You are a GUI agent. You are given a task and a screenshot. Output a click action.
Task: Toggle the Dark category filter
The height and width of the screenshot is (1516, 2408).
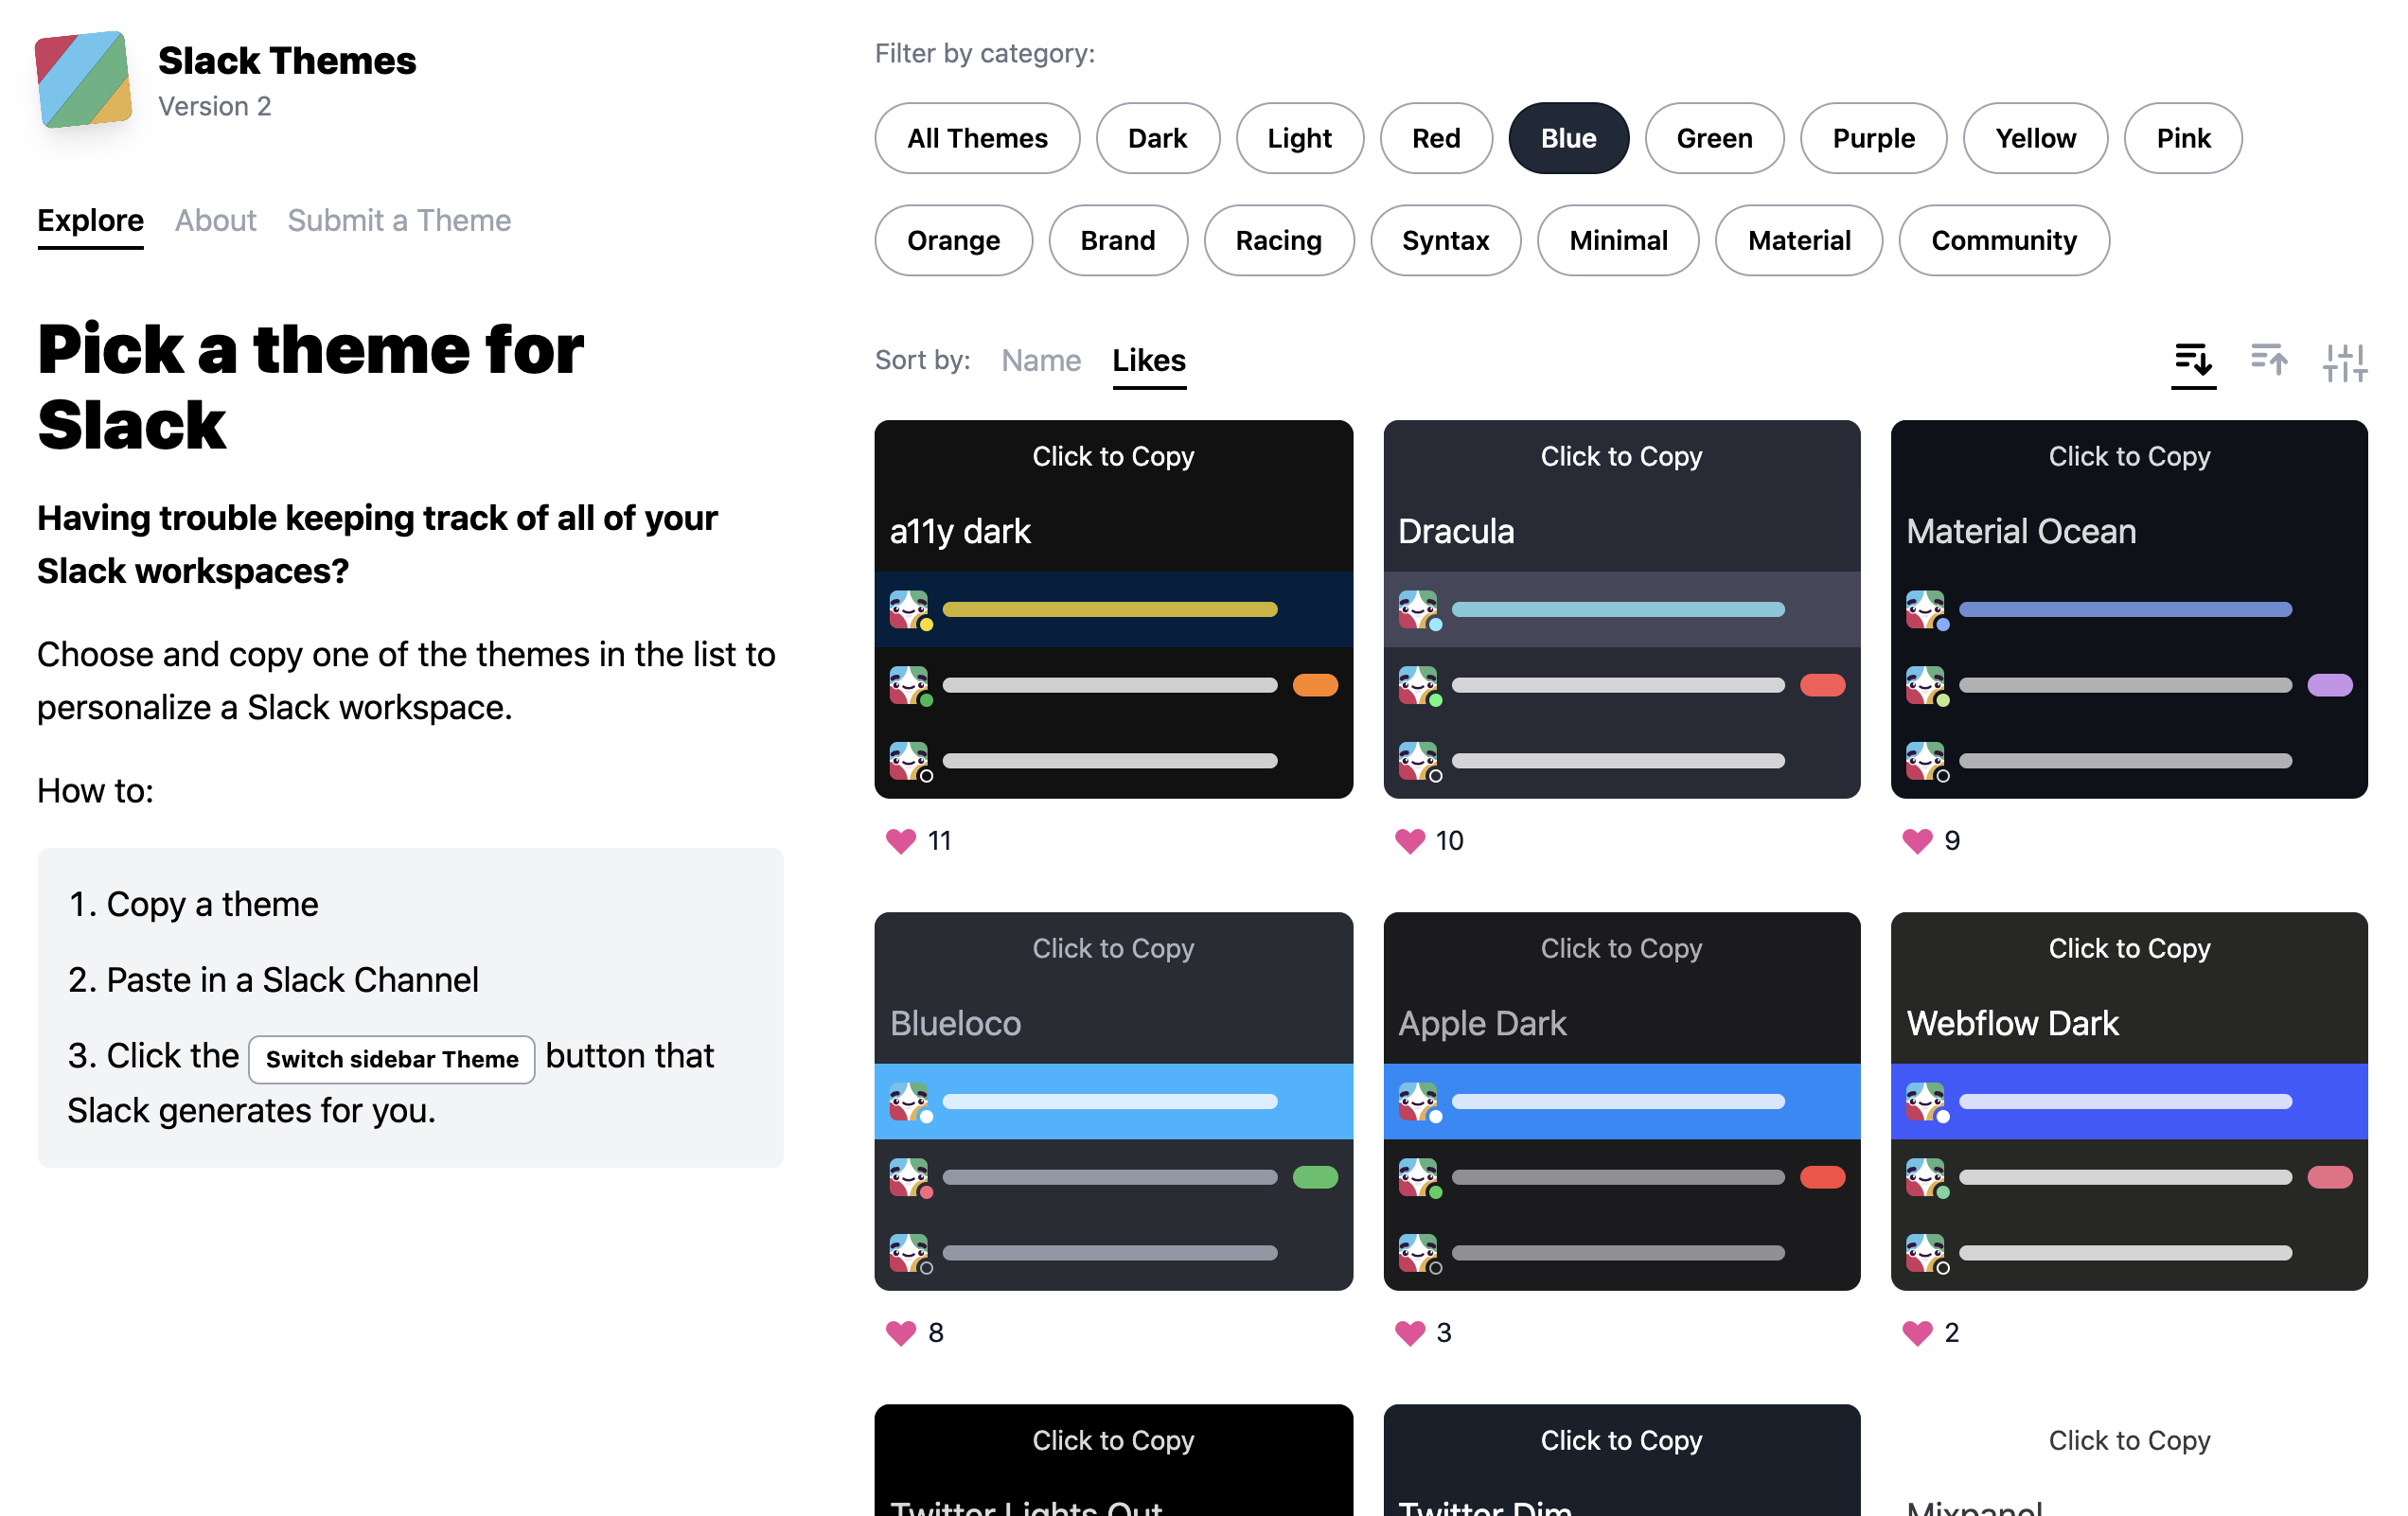1157,138
